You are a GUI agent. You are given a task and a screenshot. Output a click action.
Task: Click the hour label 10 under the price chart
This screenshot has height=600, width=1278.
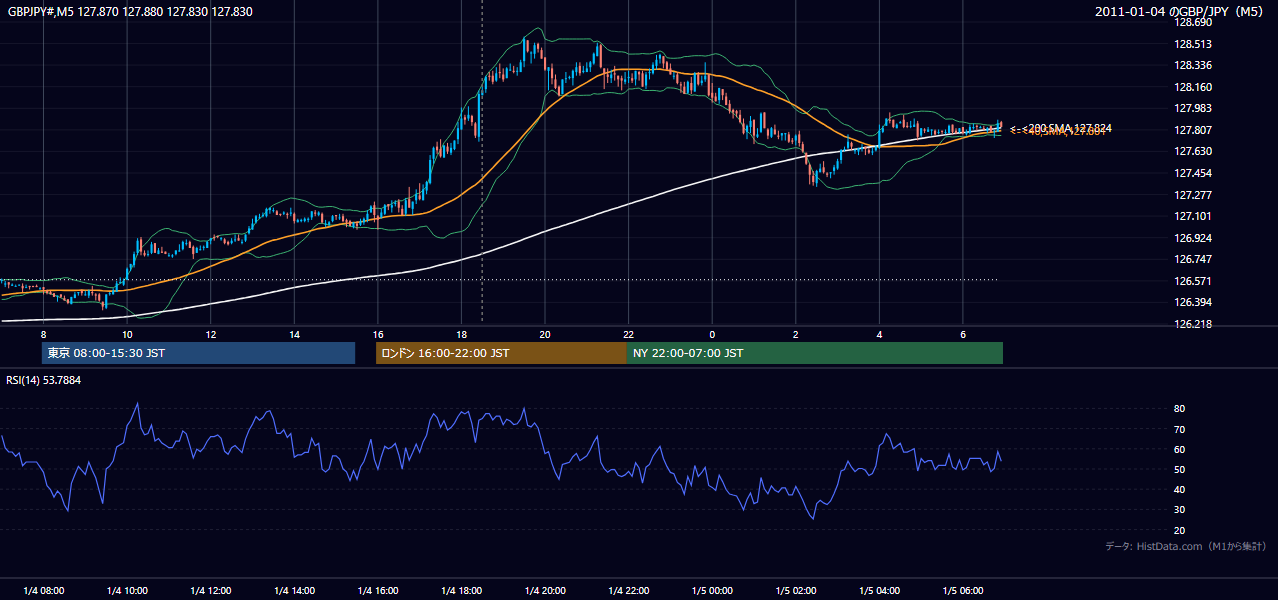[127, 334]
